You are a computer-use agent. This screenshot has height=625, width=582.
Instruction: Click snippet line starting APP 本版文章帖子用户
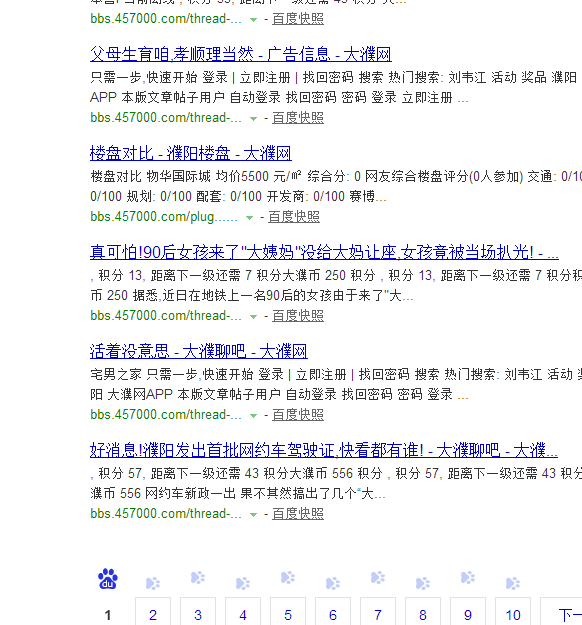[279, 97]
